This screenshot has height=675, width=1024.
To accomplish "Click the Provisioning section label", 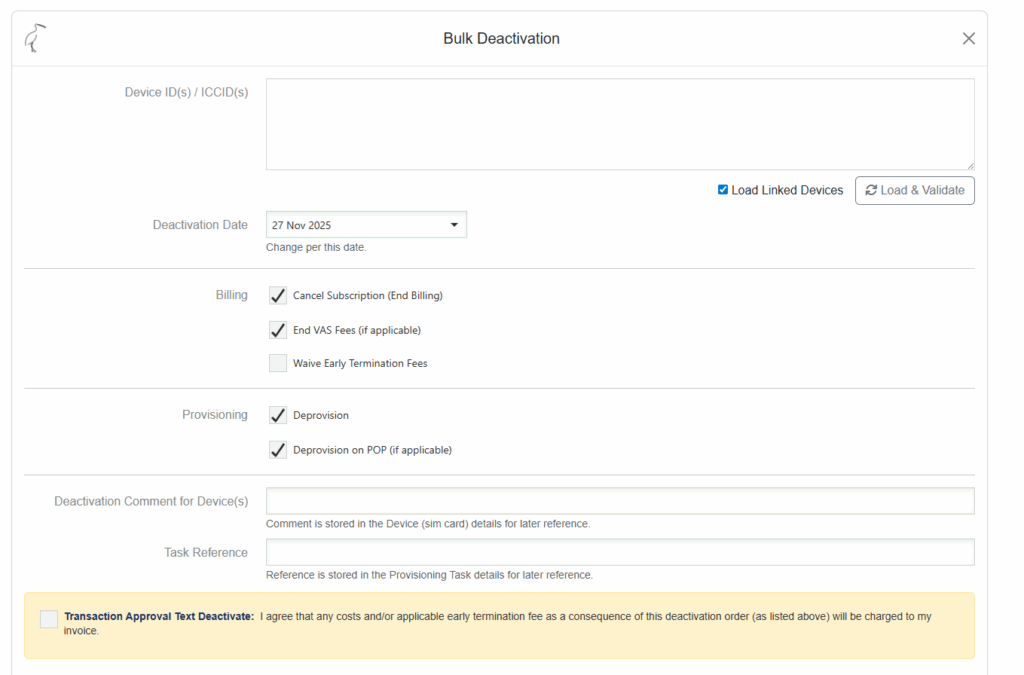I will coord(214,415).
